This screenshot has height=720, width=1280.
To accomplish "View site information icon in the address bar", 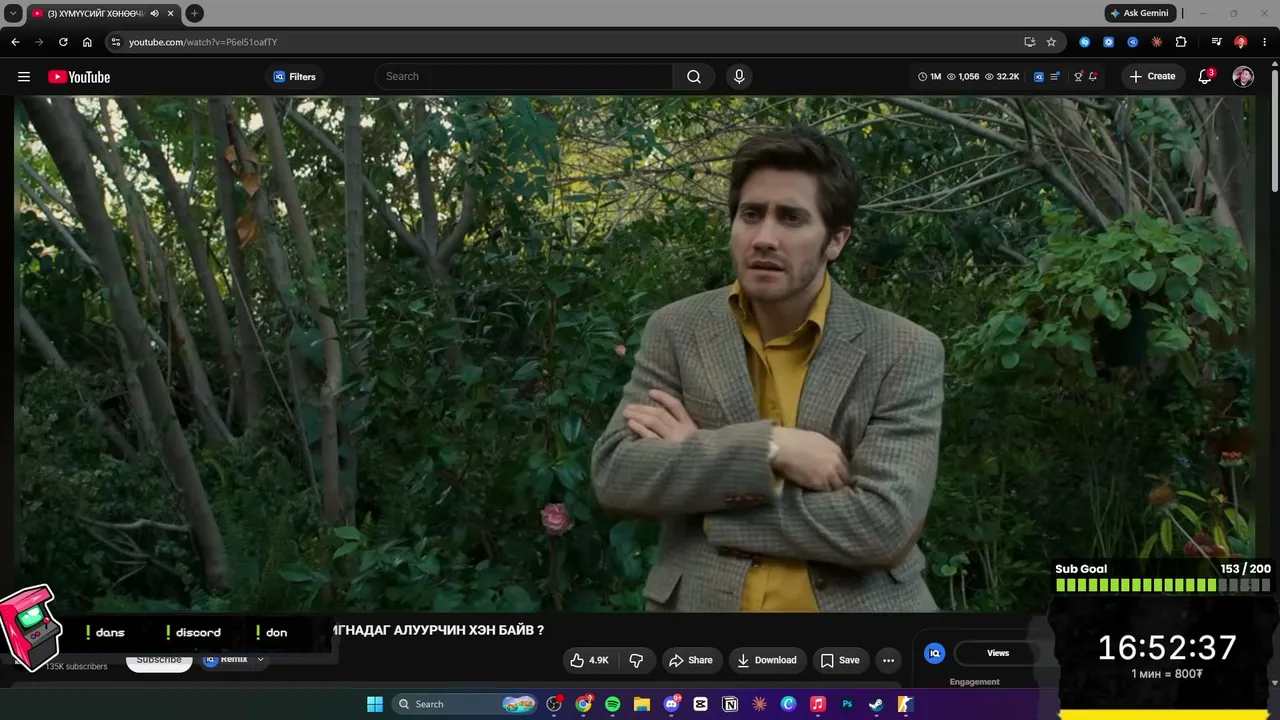I will (115, 42).
